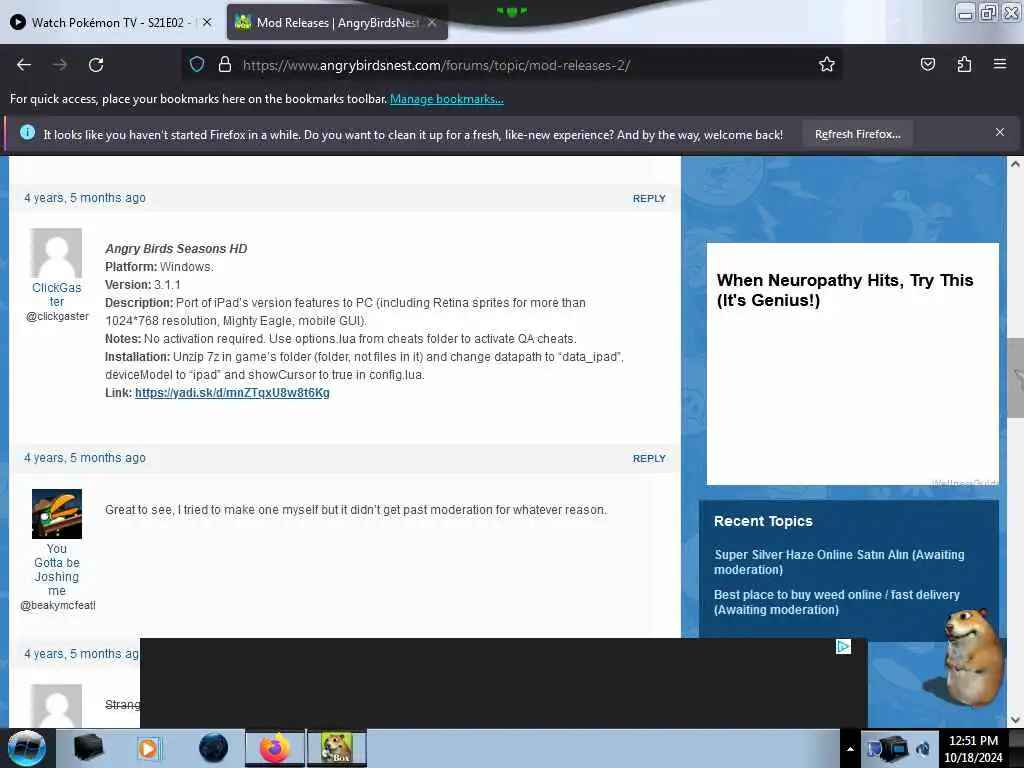This screenshot has width=1024, height=768.
Task: Click the Recent Topics heading
Action: click(x=763, y=521)
